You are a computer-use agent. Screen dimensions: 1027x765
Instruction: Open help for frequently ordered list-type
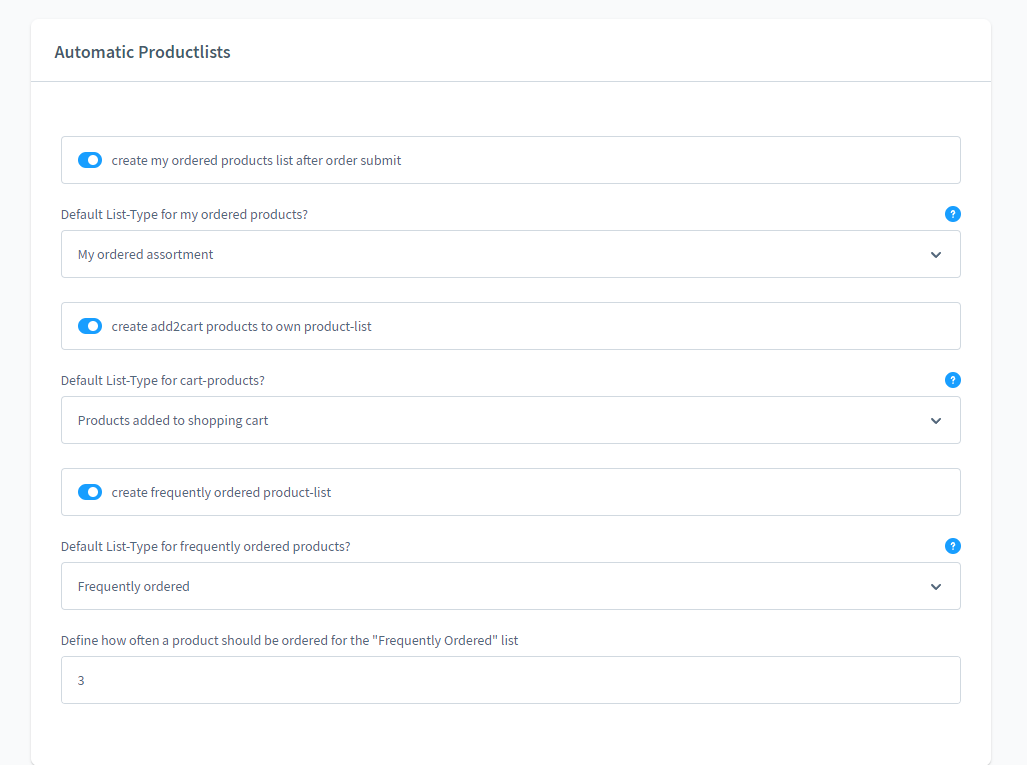tap(952, 546)
